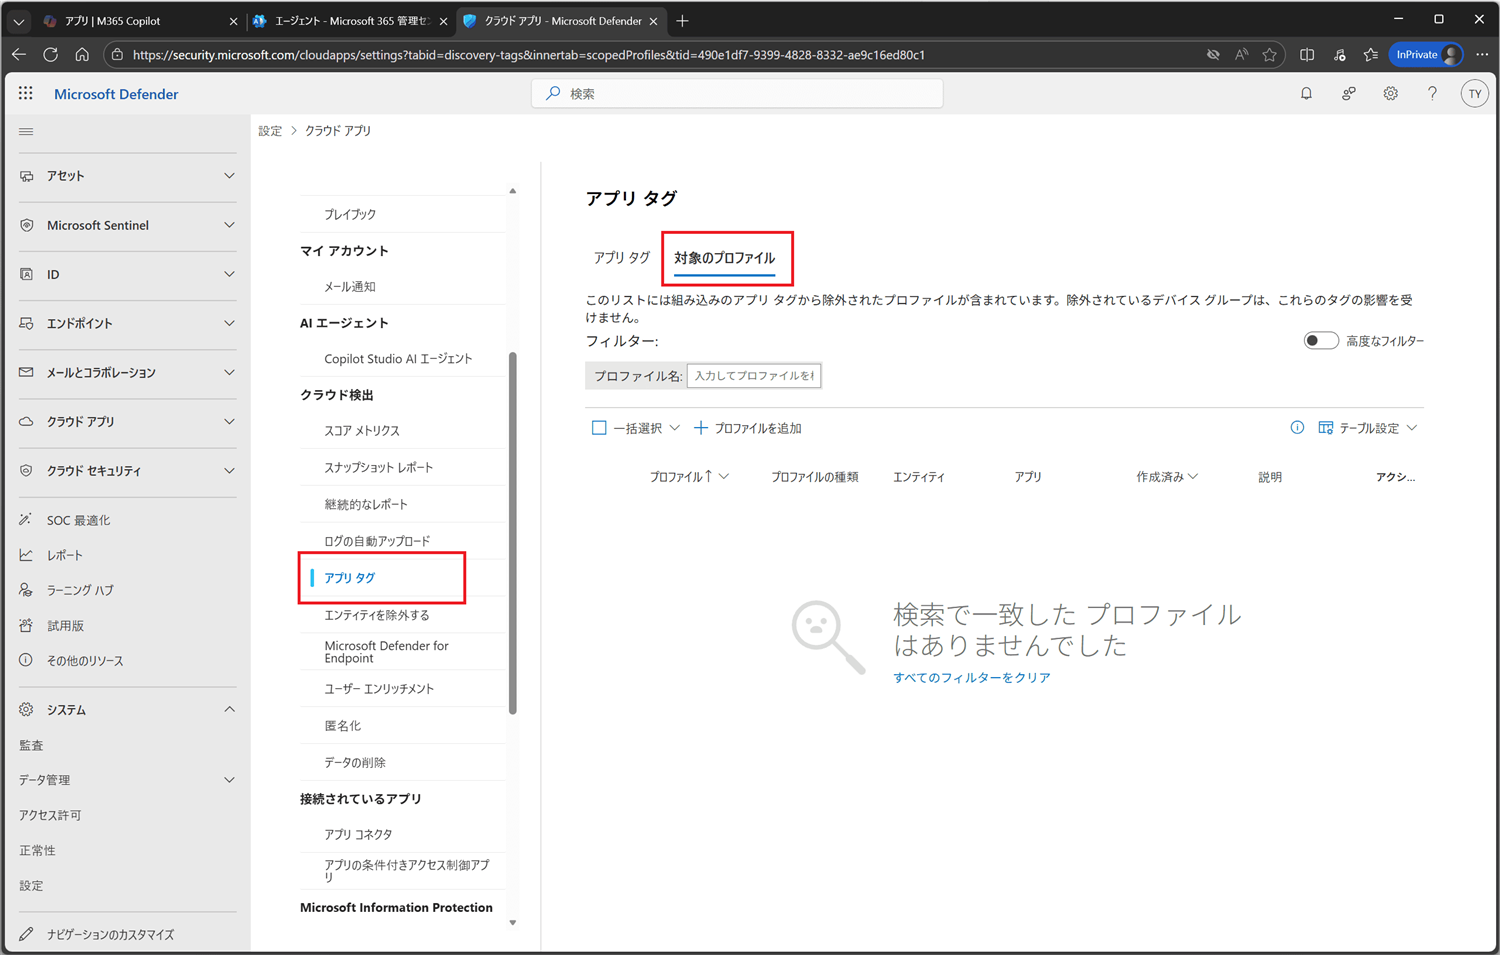Open the テーブル設定 dropdown
Screen dimensions: 1500x955
click(1368, 428)
